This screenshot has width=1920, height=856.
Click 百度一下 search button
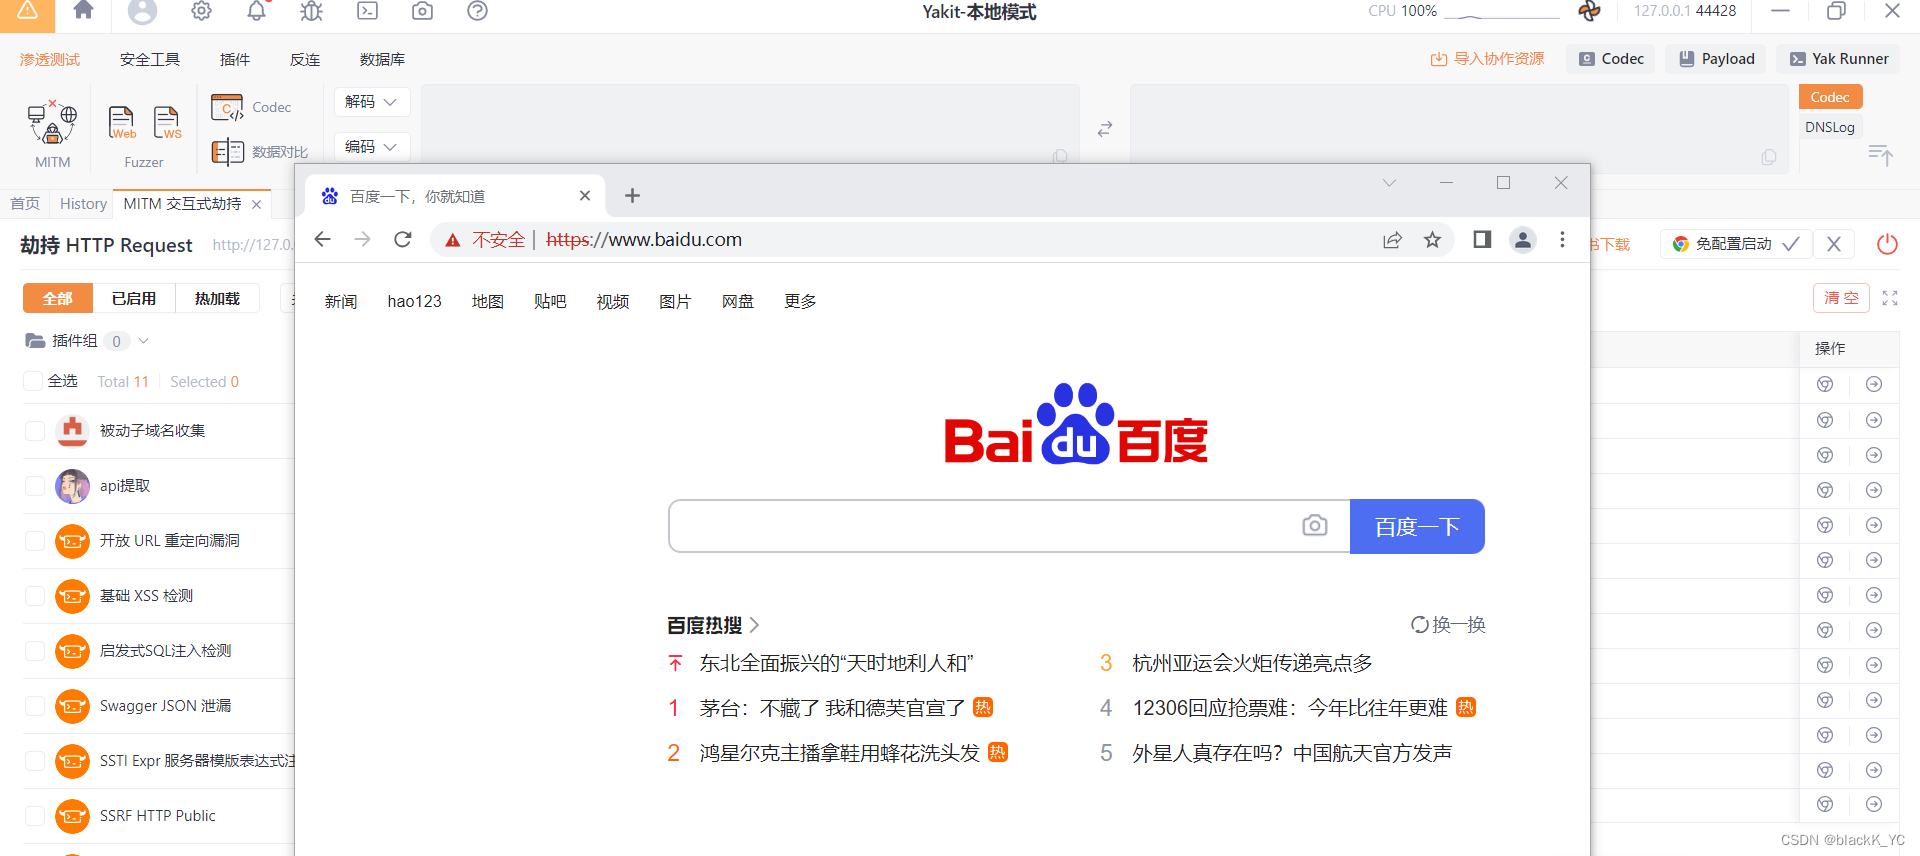(x=1417, y=526)
